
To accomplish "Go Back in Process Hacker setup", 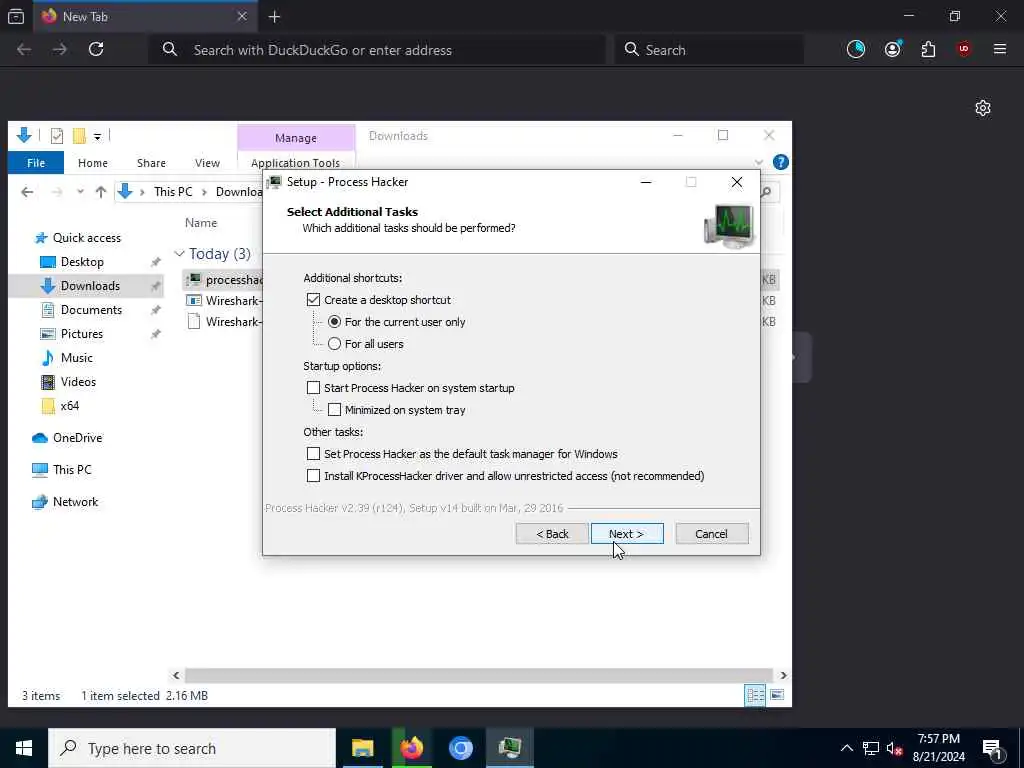I will coord(552,534).
